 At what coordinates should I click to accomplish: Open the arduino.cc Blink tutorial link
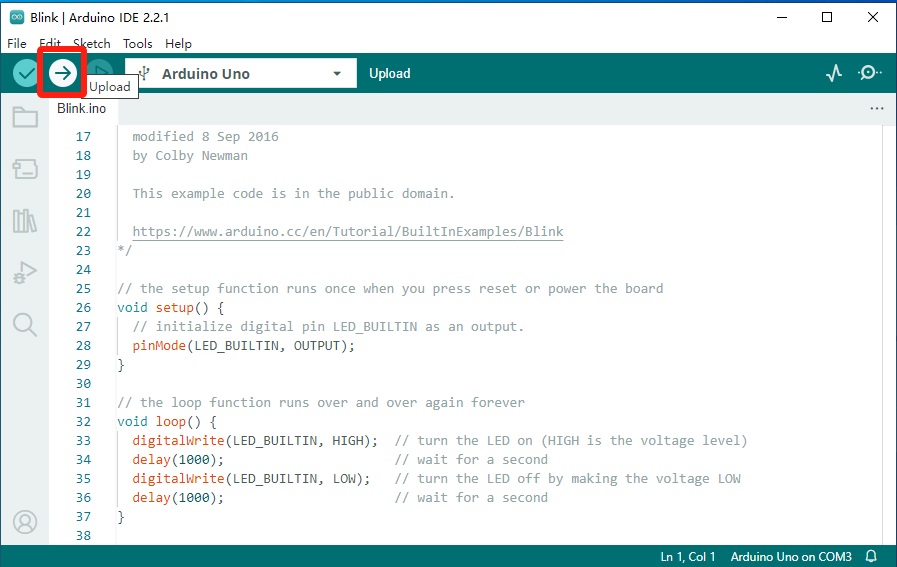click(x=348, y=232)
